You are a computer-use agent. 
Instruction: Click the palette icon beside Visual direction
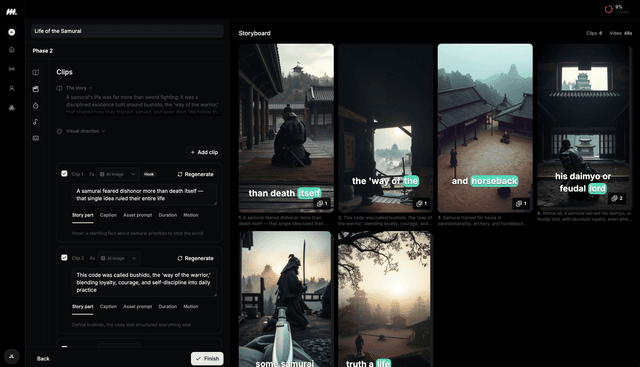coord(59,131)
